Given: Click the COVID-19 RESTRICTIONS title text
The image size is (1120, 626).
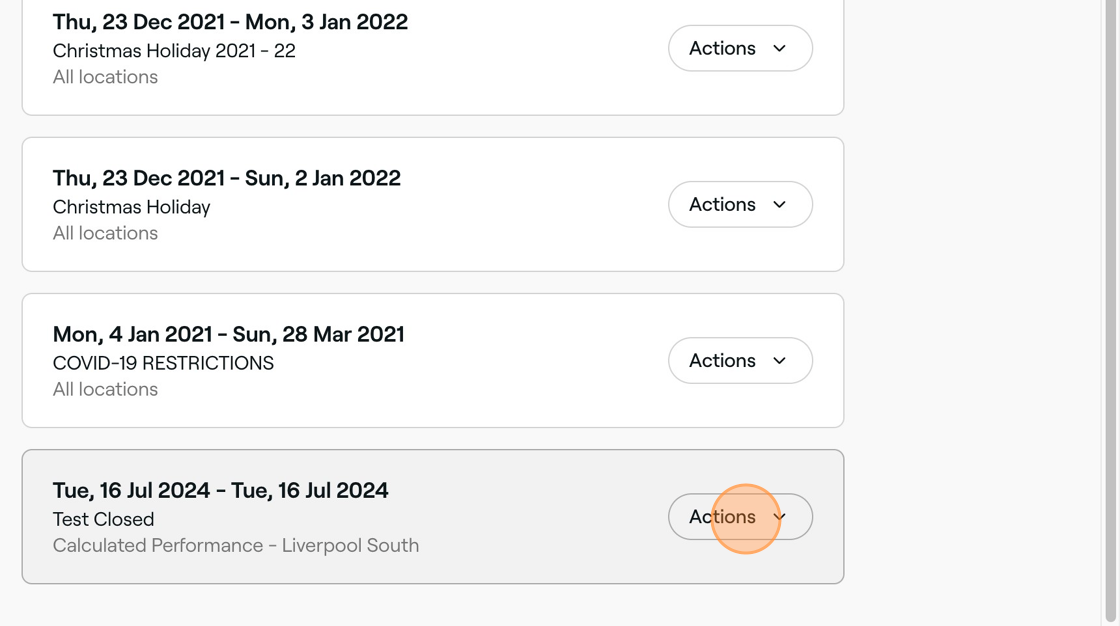Looking at the screenshot, I should tap(163, 363).
